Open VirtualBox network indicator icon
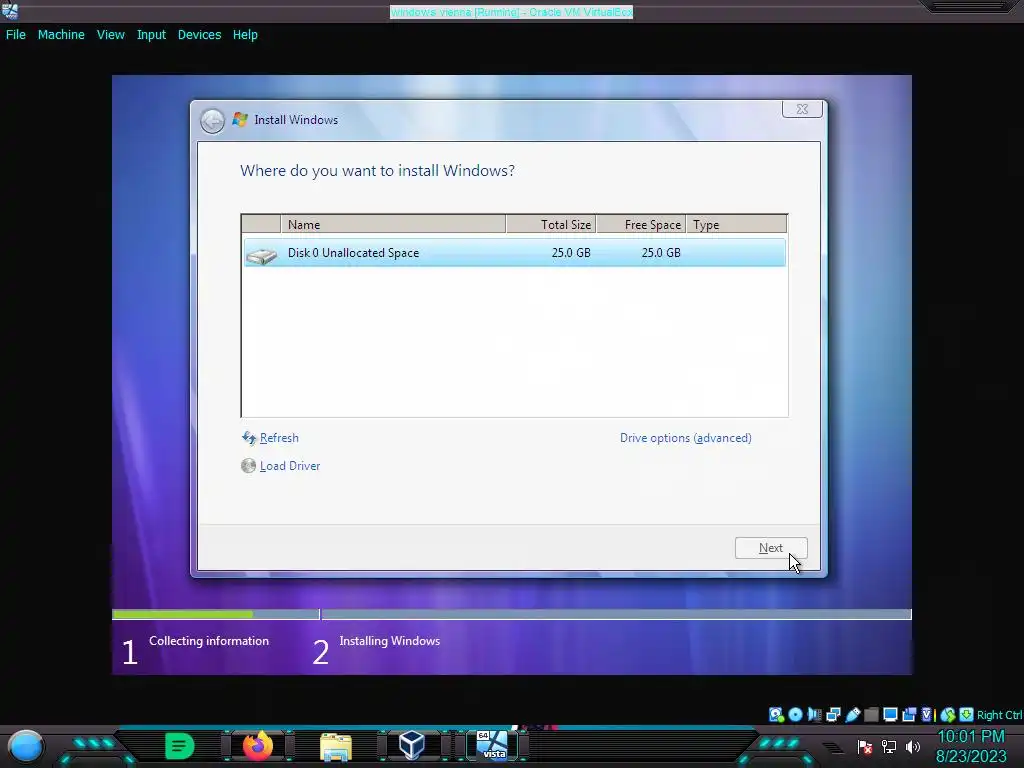 click(833, 714)
